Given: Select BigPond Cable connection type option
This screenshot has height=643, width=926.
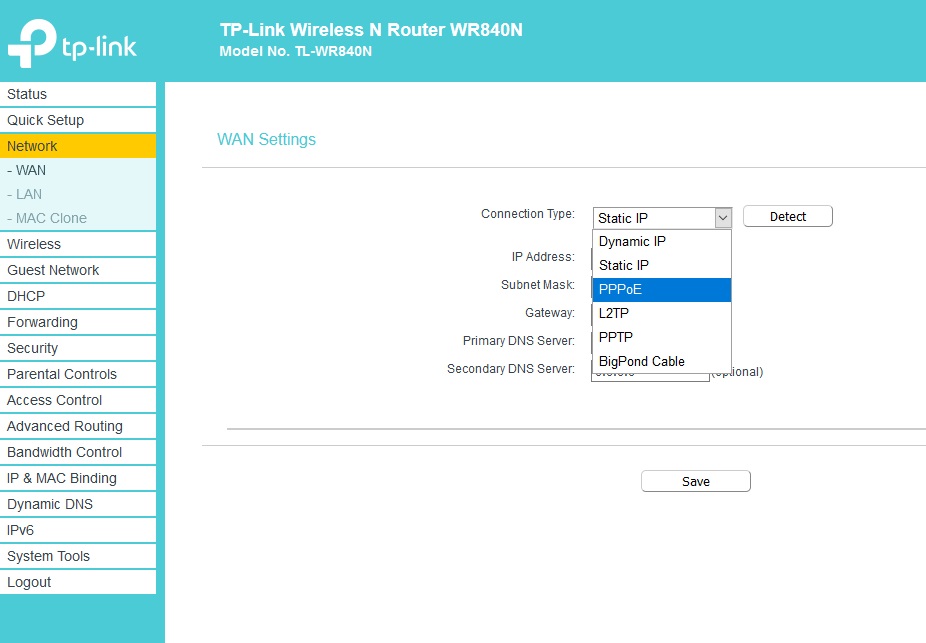Looking at the screenshot, I should (662, 361).
